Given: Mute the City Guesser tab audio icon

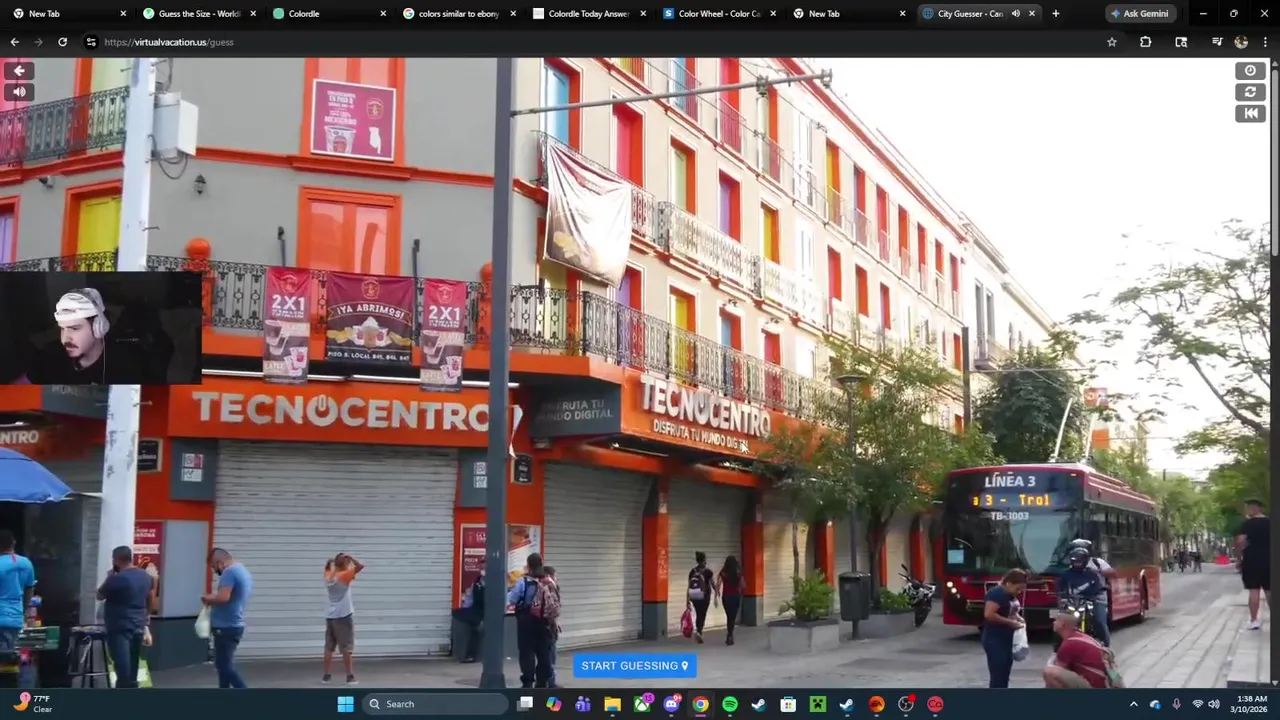Looking at the screenshot, I should (1015, 14).
